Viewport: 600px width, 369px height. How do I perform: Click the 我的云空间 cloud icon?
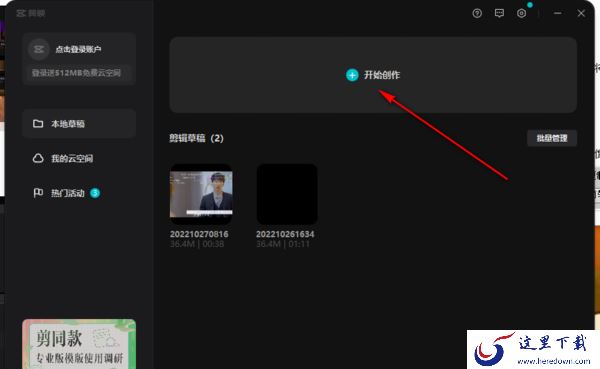(38, 158)
